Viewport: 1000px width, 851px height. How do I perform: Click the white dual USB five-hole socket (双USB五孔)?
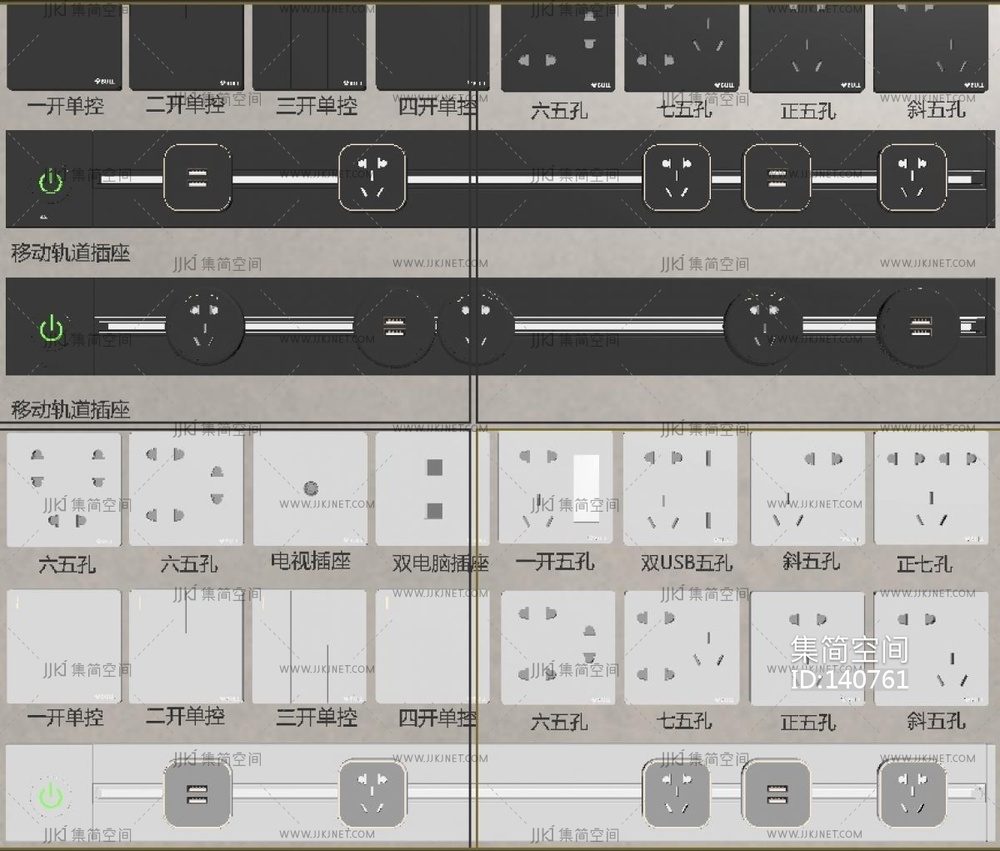tap(681, 489)
